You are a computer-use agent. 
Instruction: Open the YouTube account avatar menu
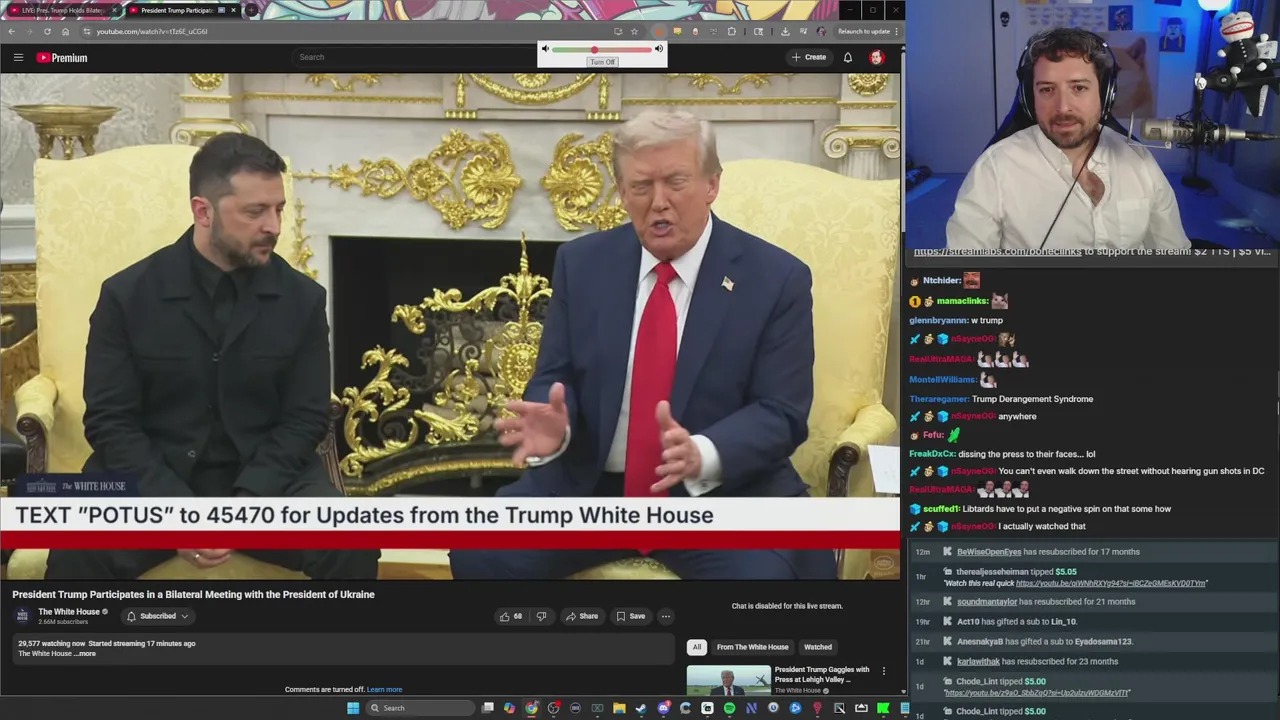click(x=877, y=57)
